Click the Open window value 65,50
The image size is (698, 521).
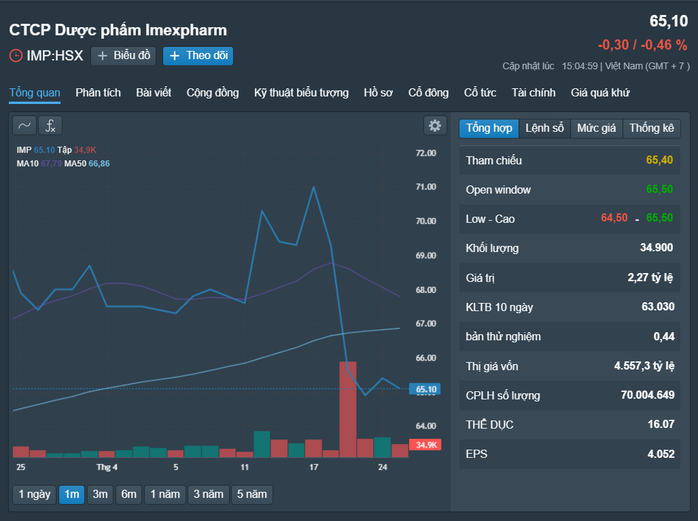[x=659, y=189]
